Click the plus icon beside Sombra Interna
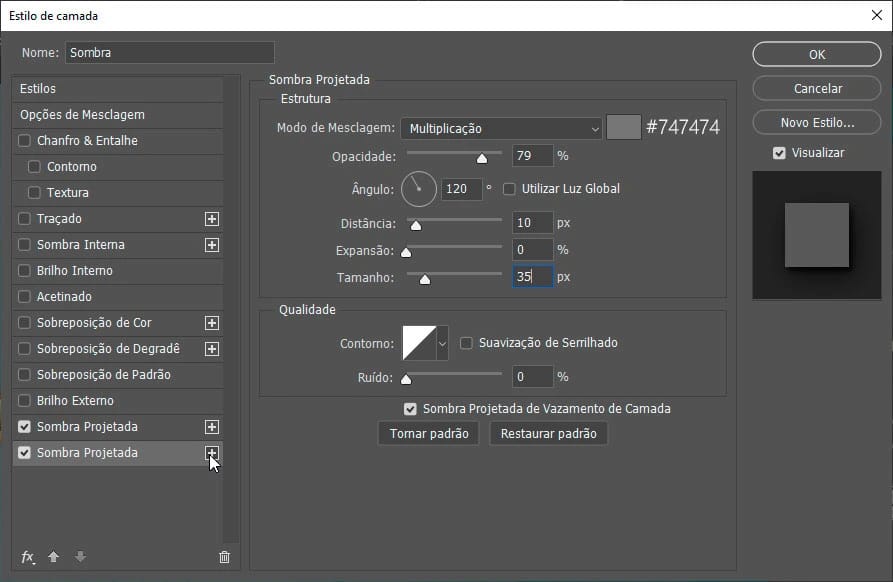The image size is (893, 582). click(212, 244)
